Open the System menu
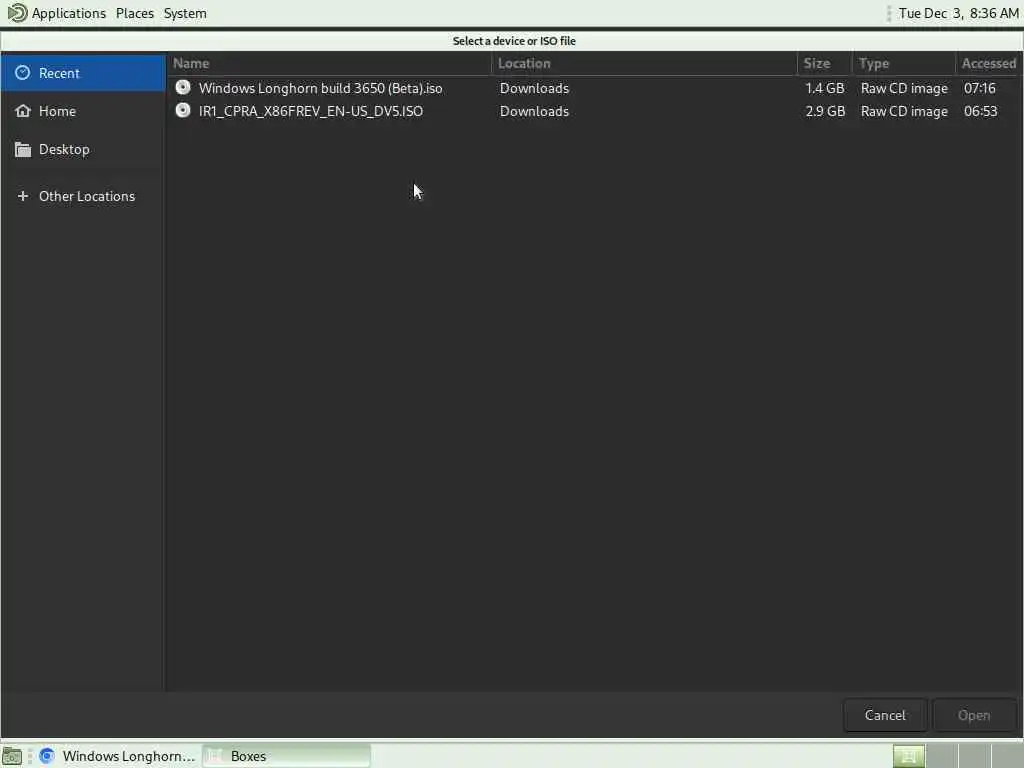Image resolution: width=1024 pixels, height=768 pixels. [x=185, y=13]
